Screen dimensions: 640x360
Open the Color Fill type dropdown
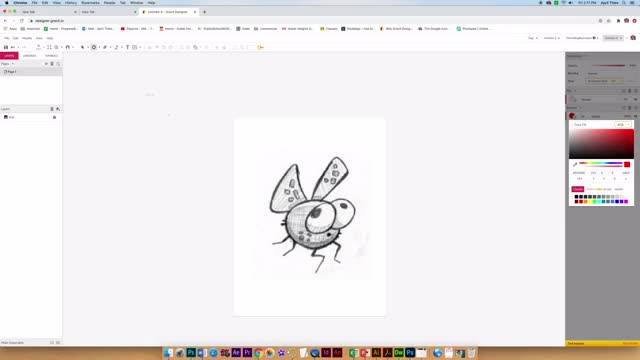(591, 124)
